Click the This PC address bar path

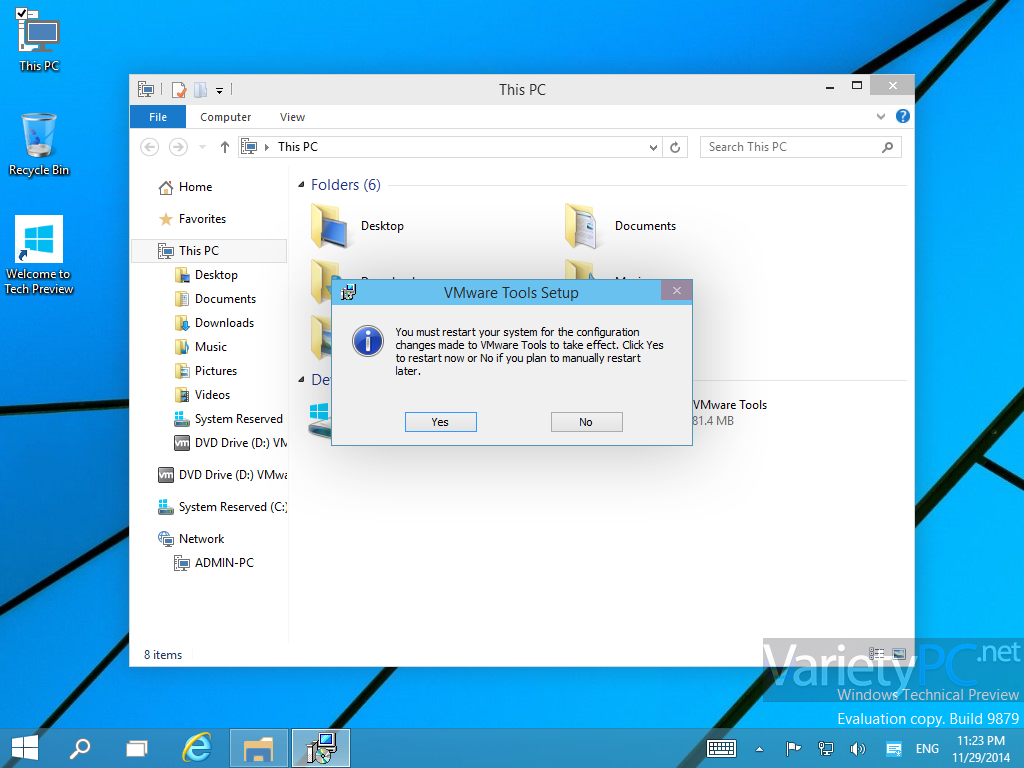[298, 147]
